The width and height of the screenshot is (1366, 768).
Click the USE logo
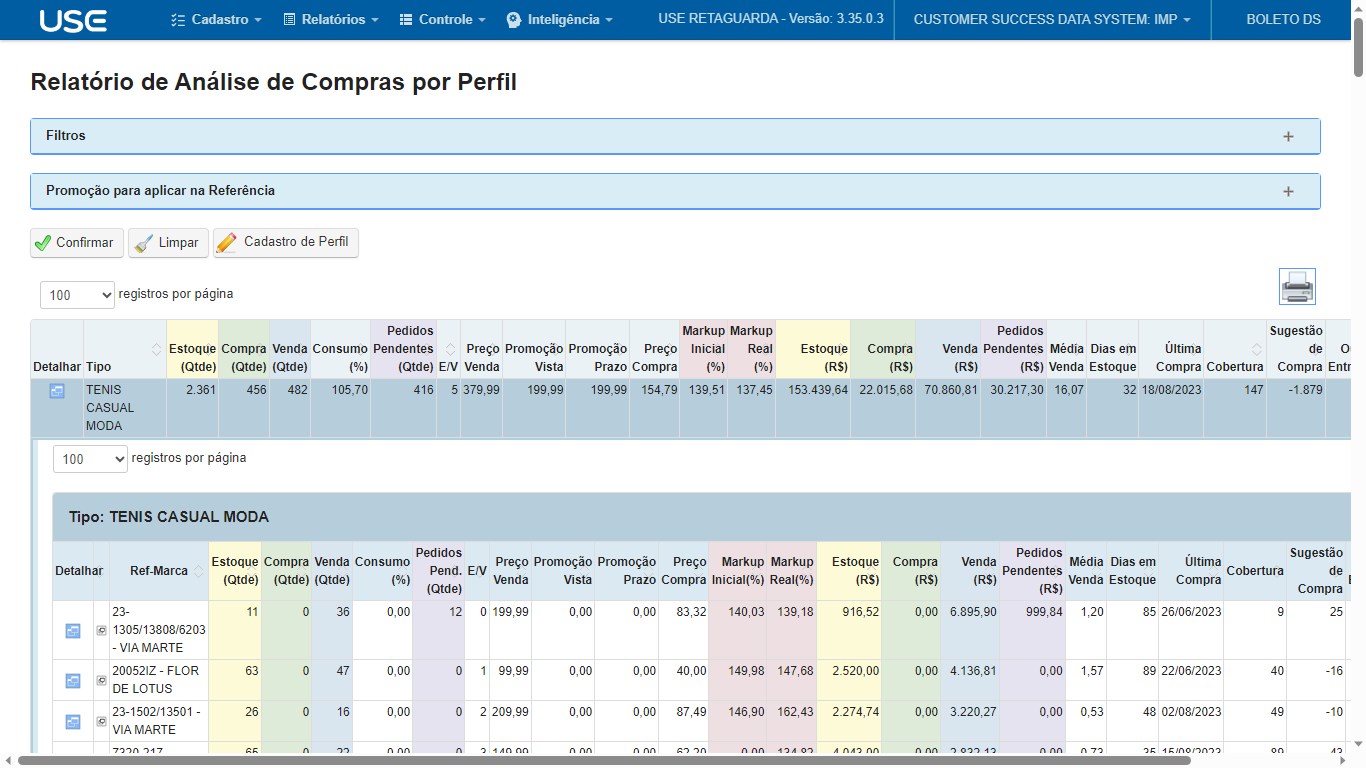click(72, 20)
